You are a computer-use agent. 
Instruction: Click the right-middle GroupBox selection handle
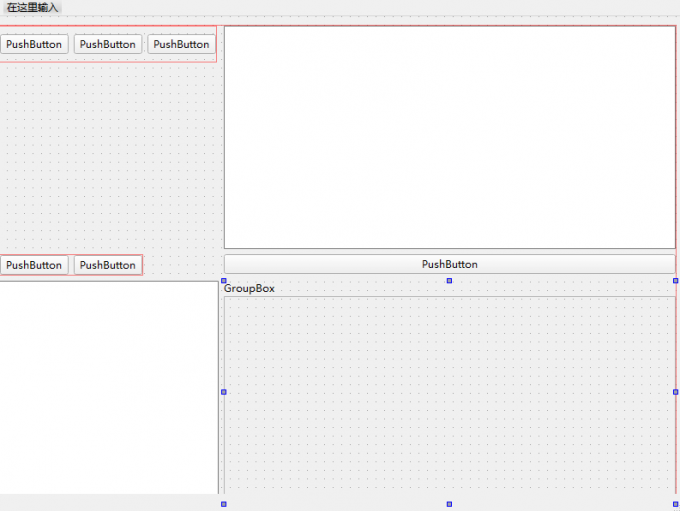(x=677, y=392)
